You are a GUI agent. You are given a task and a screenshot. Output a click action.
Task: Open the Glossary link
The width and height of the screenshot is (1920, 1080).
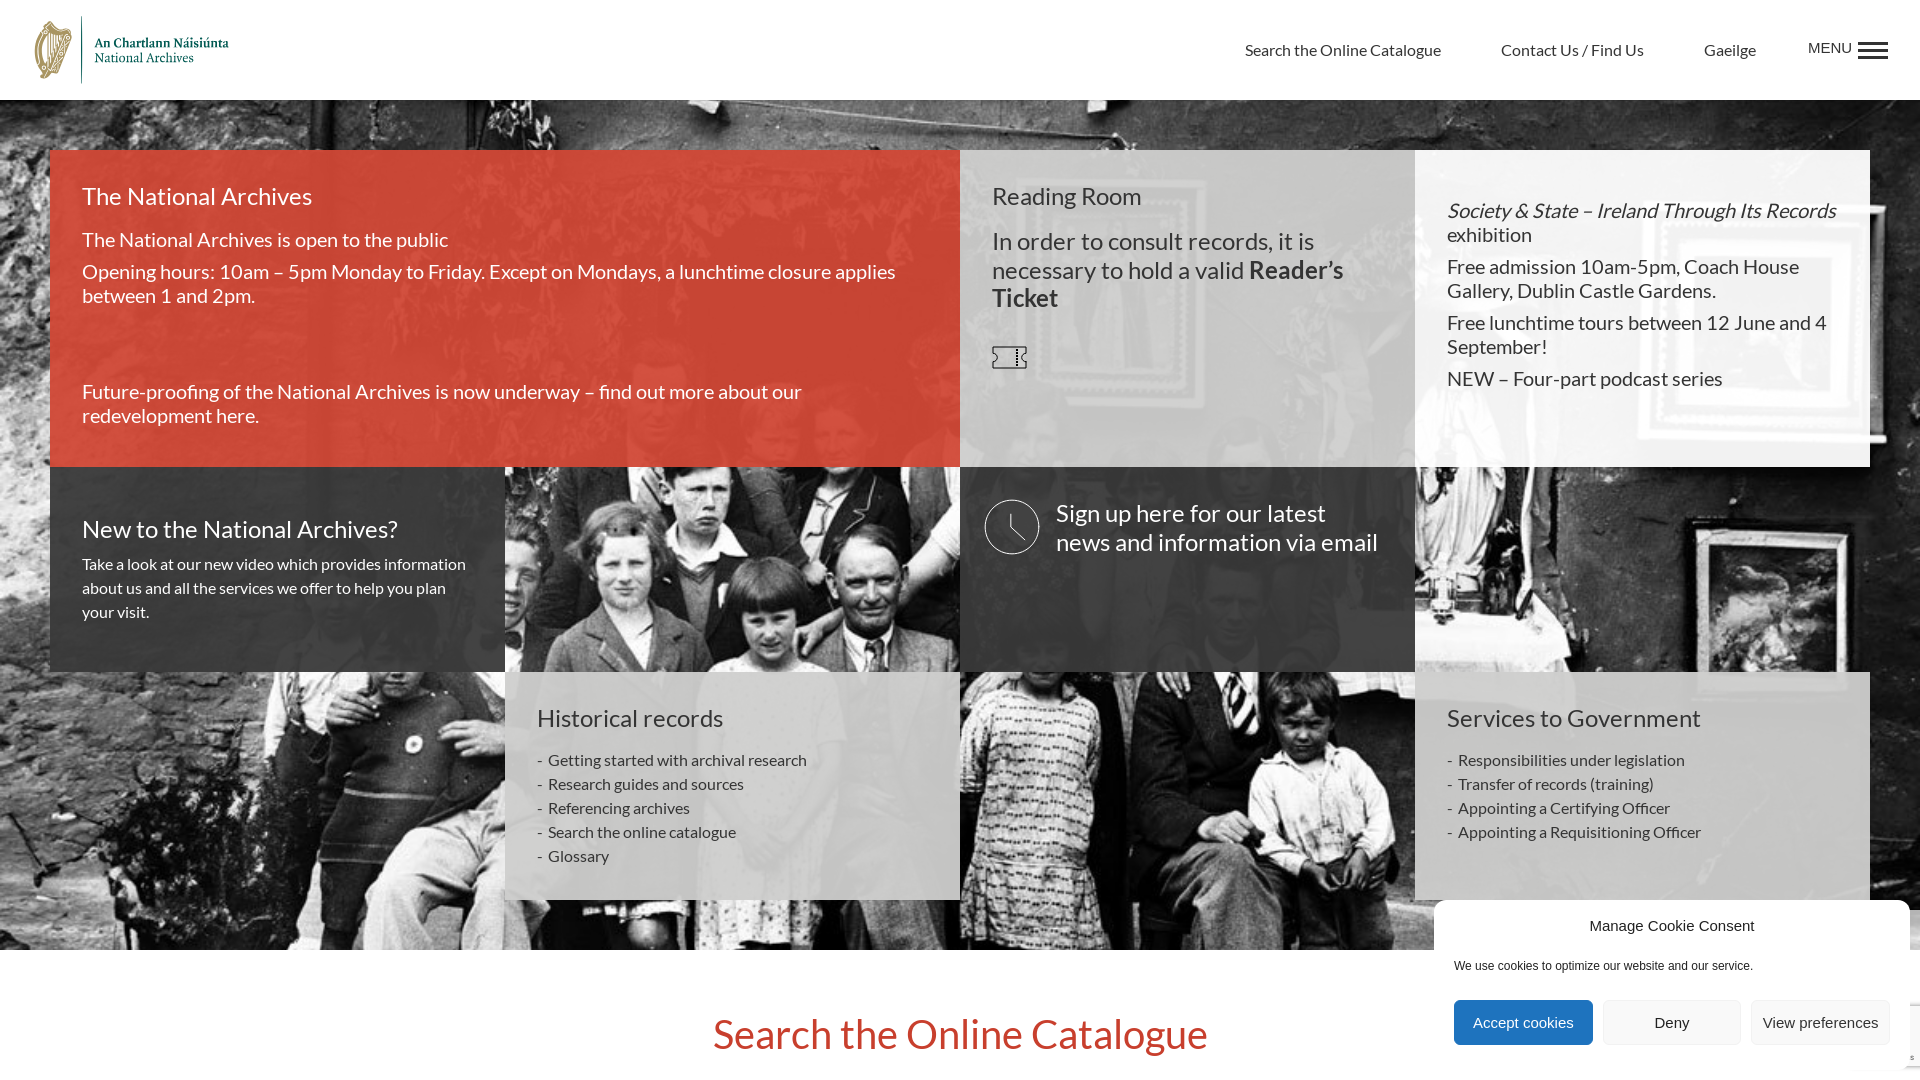pyautogui.click(x=578, y=856)
